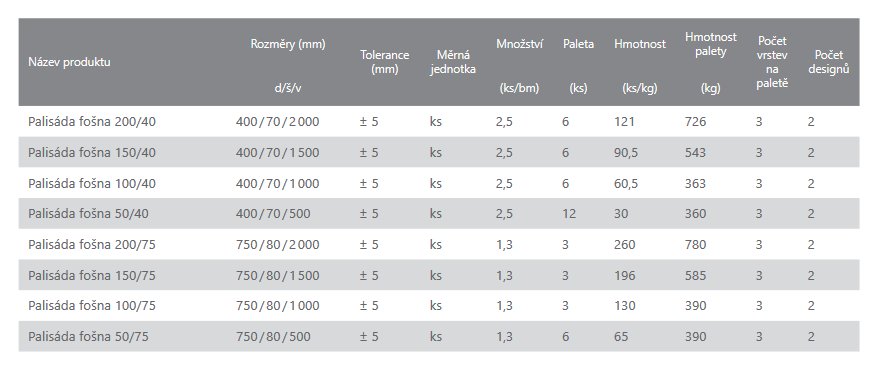Click the pallet weight value 585
This screenshot has width=877, height=367.
coord(695,275)
